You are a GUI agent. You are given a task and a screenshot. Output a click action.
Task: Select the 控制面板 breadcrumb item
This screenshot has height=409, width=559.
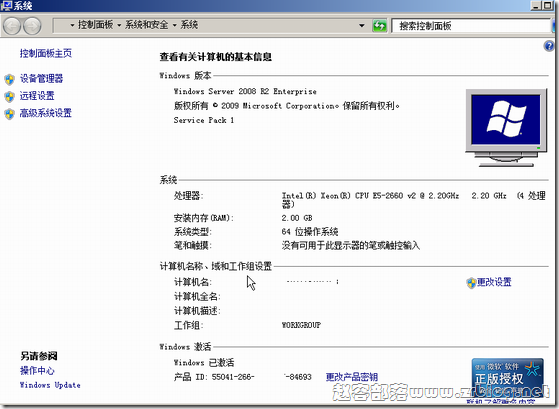click(96, 25)
